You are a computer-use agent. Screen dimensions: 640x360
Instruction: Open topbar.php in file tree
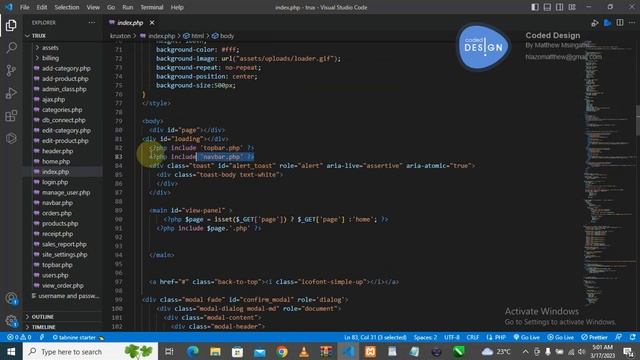[x=57, y=265]
